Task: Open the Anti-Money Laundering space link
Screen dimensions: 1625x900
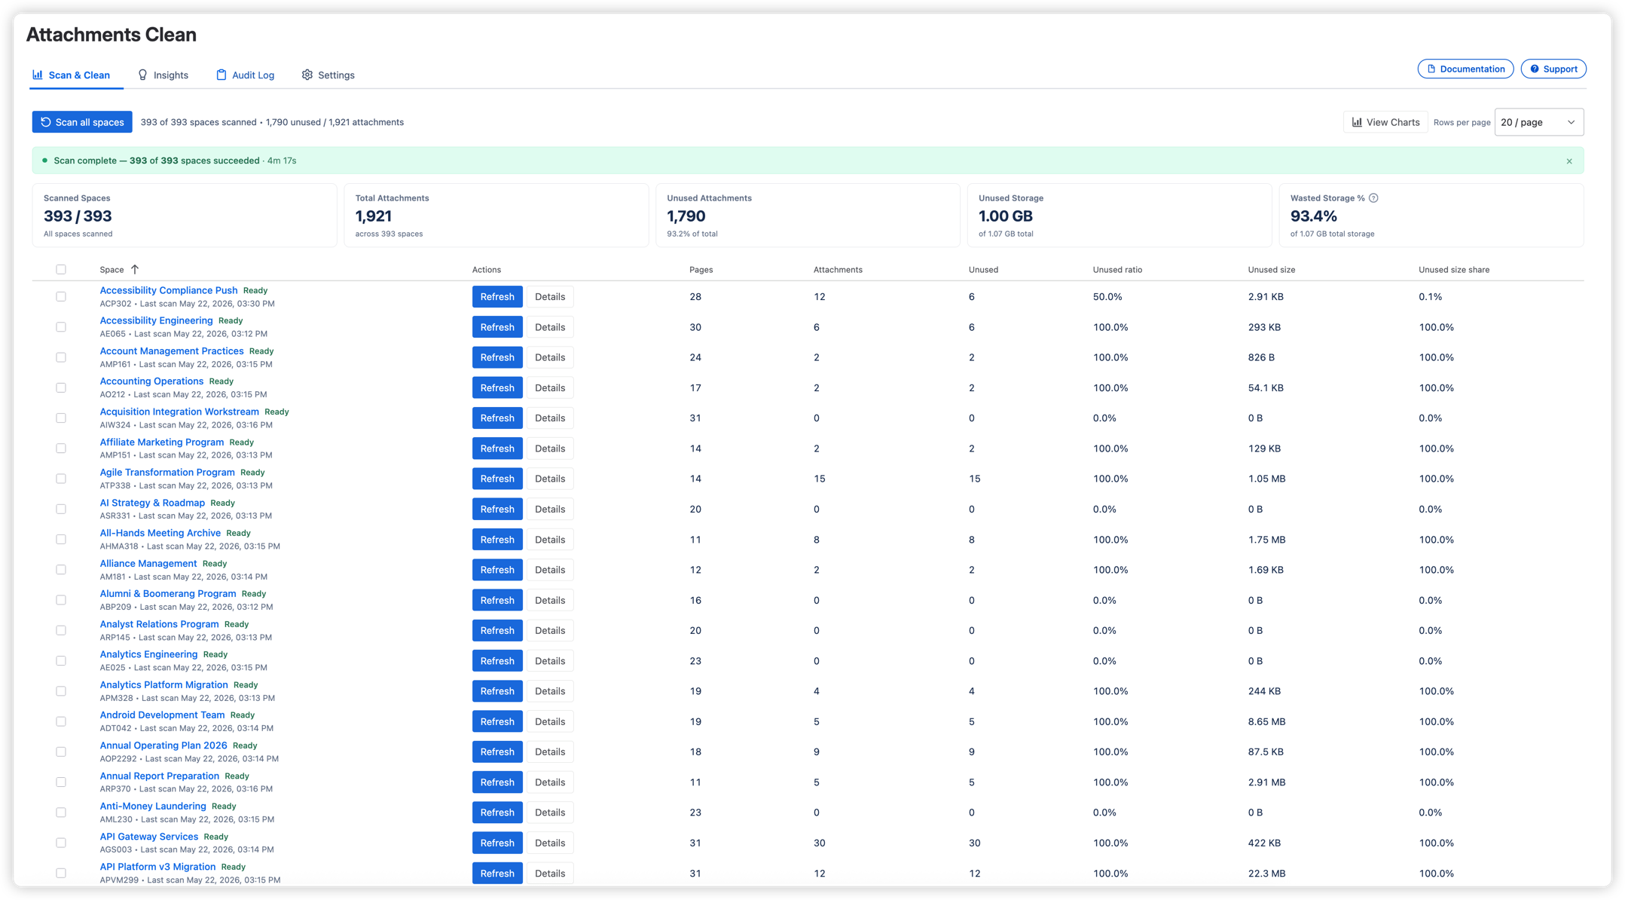Action: point(153,806)
